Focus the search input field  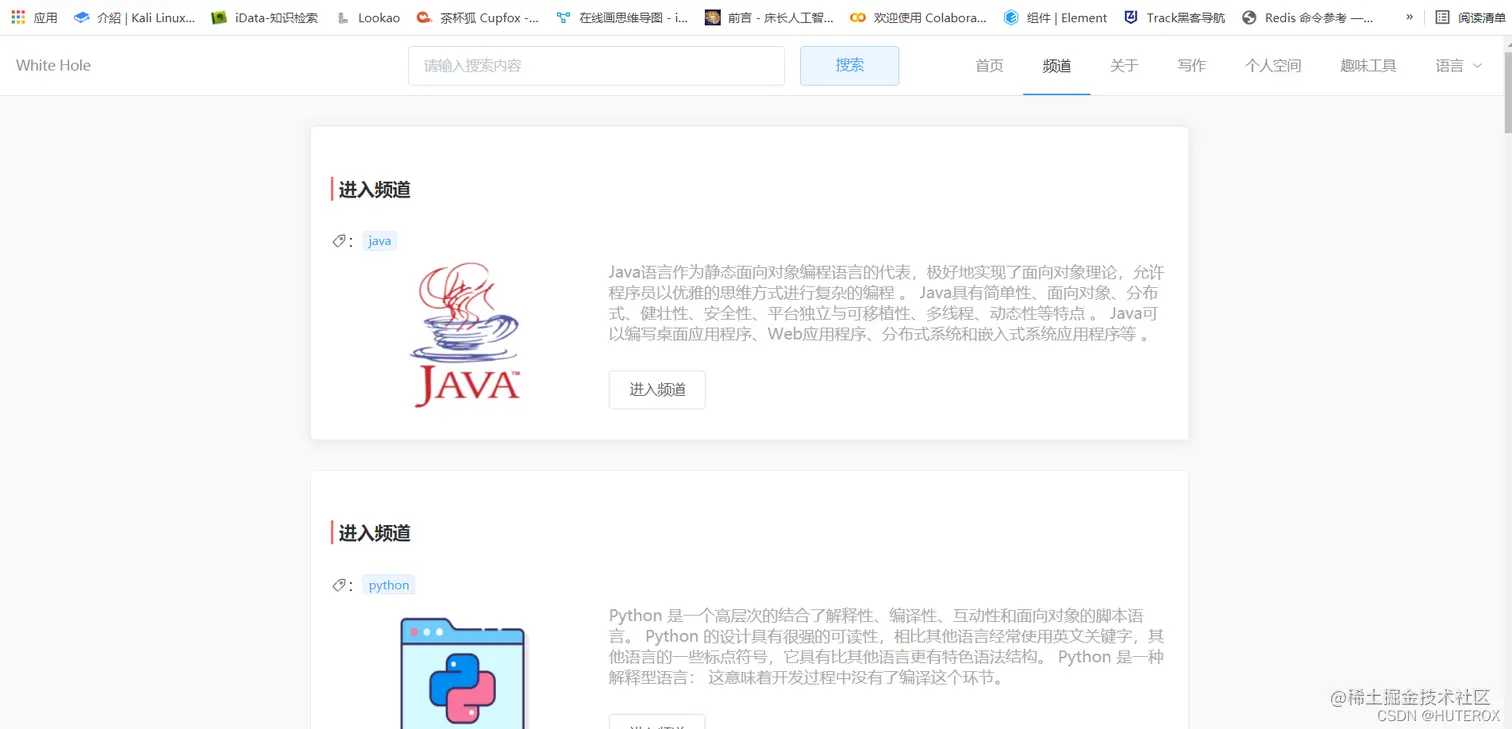[x=596, y=66]
